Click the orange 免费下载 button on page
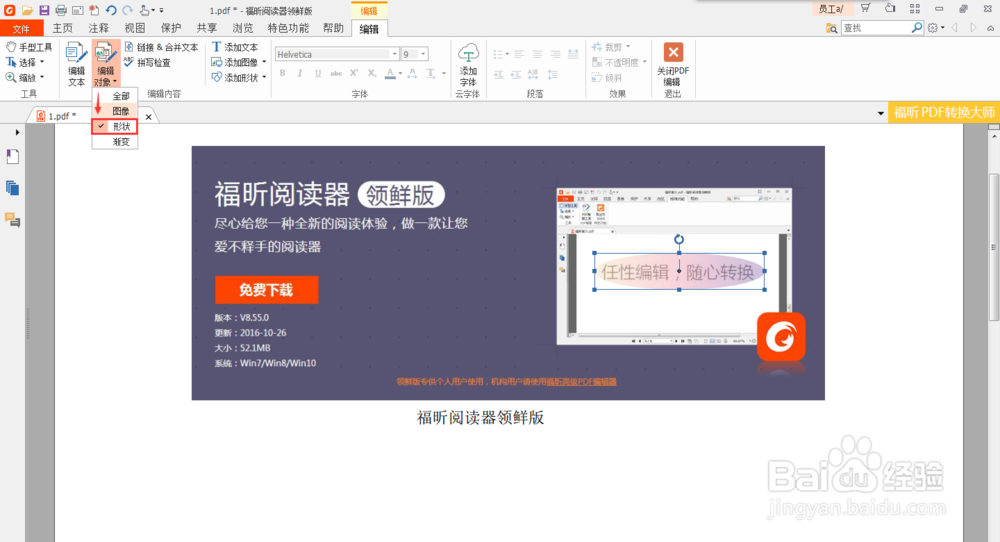This screenshot has width=1000, height=542. [x=267, y=290]
